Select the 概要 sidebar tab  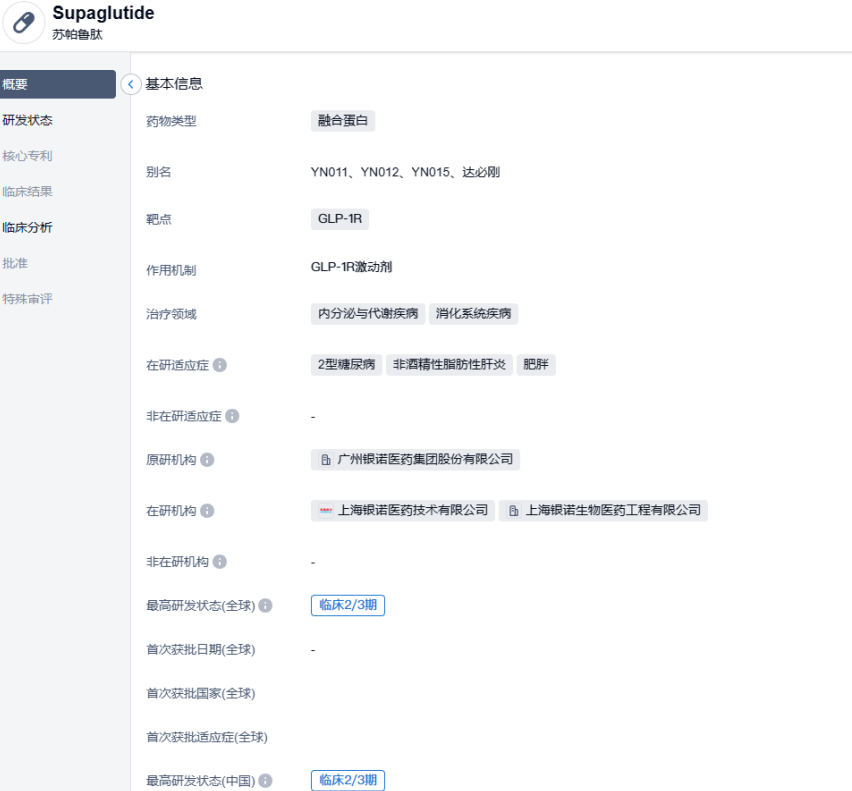[x=57, y=85]
